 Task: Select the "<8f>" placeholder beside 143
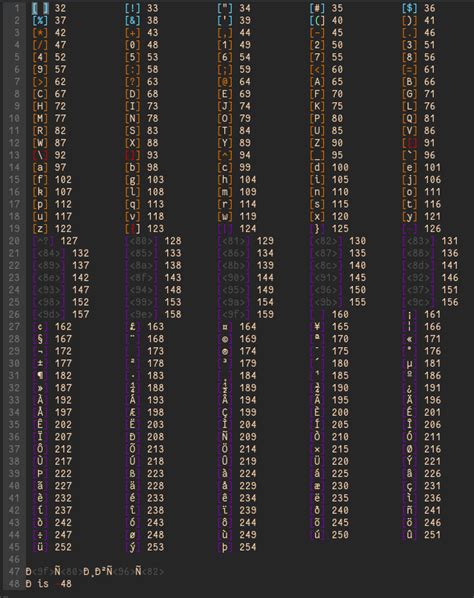coord(141,278)
